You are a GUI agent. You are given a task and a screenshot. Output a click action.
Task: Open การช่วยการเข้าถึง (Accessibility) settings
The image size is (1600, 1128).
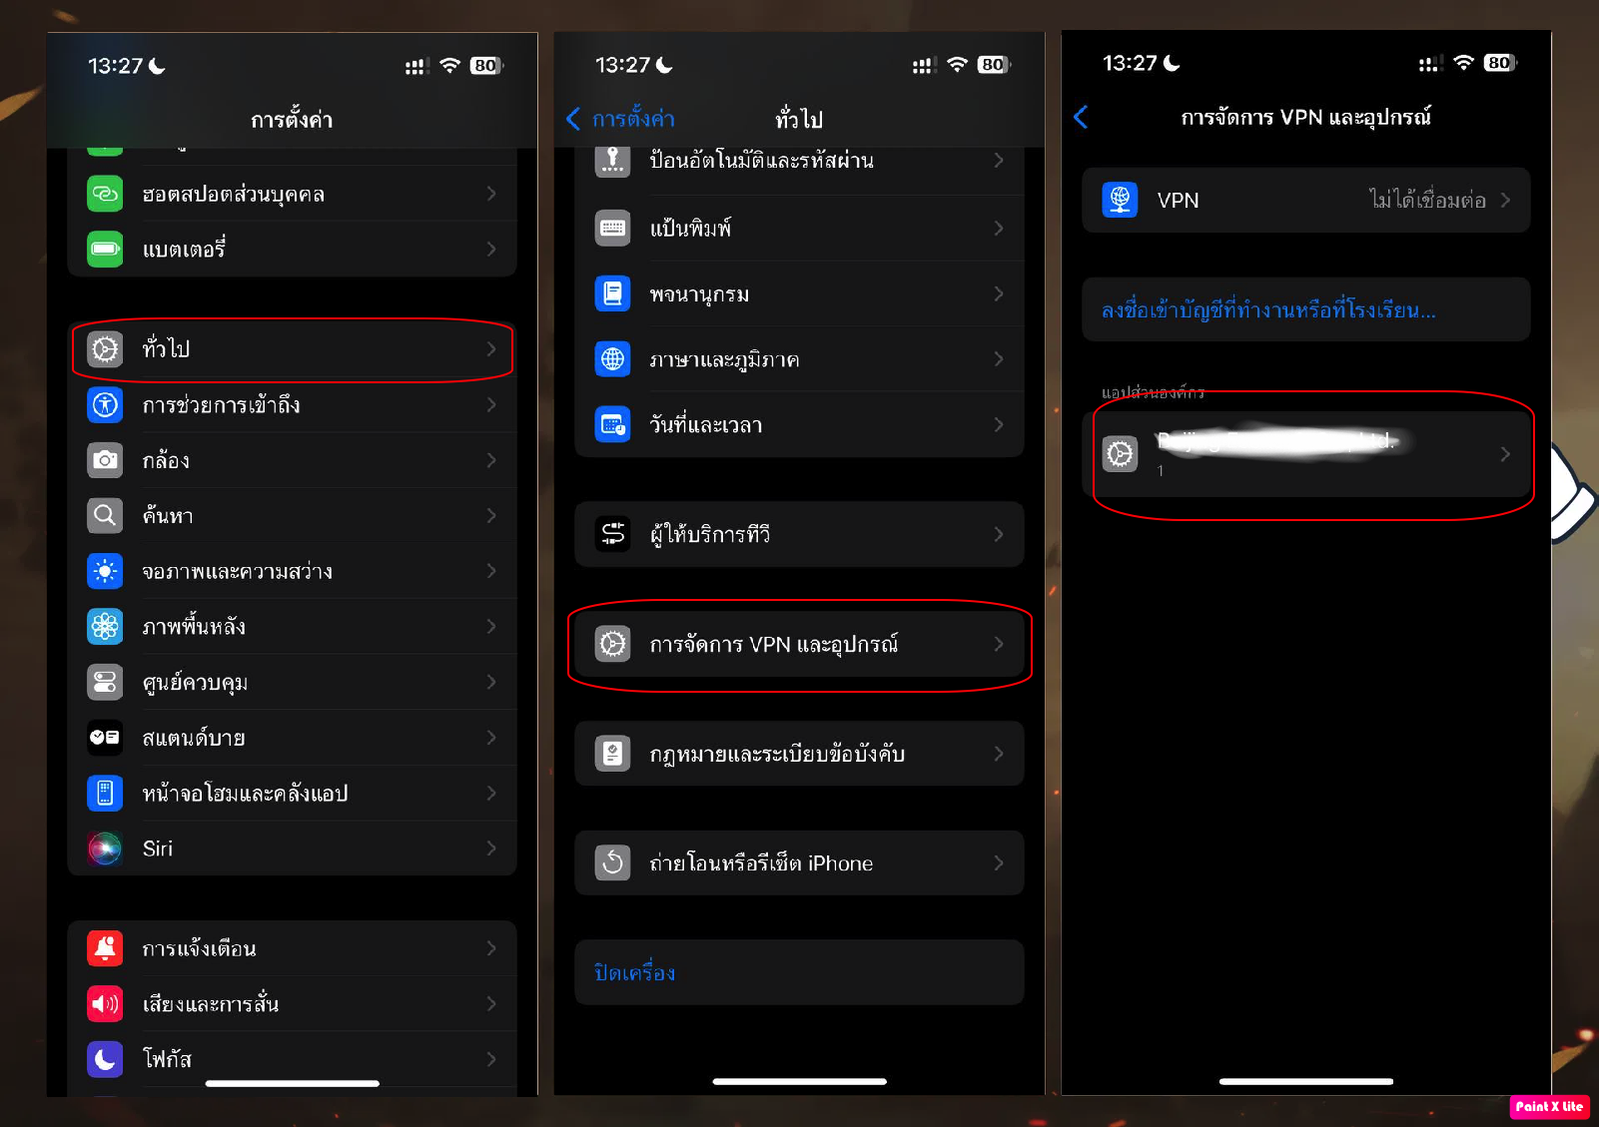coord(221,405)
